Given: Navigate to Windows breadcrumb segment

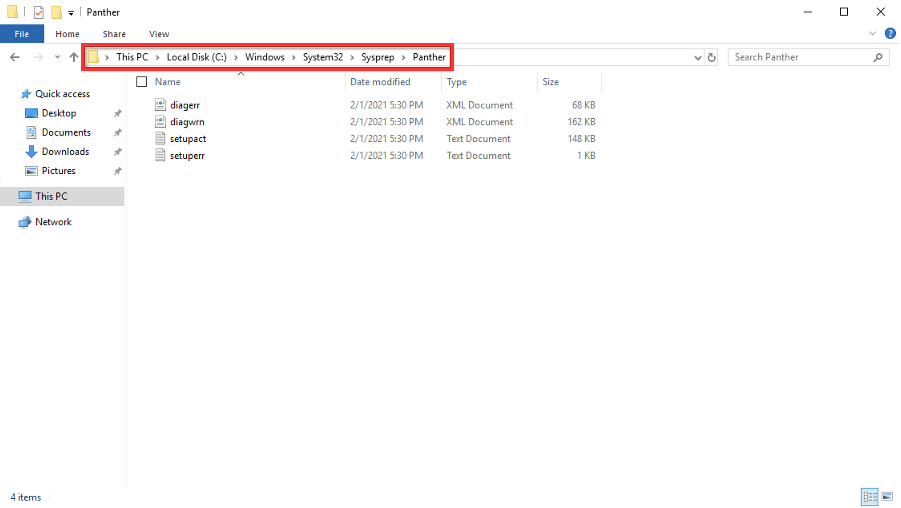Looking at the screenshot, I should (x=265, y=57).
